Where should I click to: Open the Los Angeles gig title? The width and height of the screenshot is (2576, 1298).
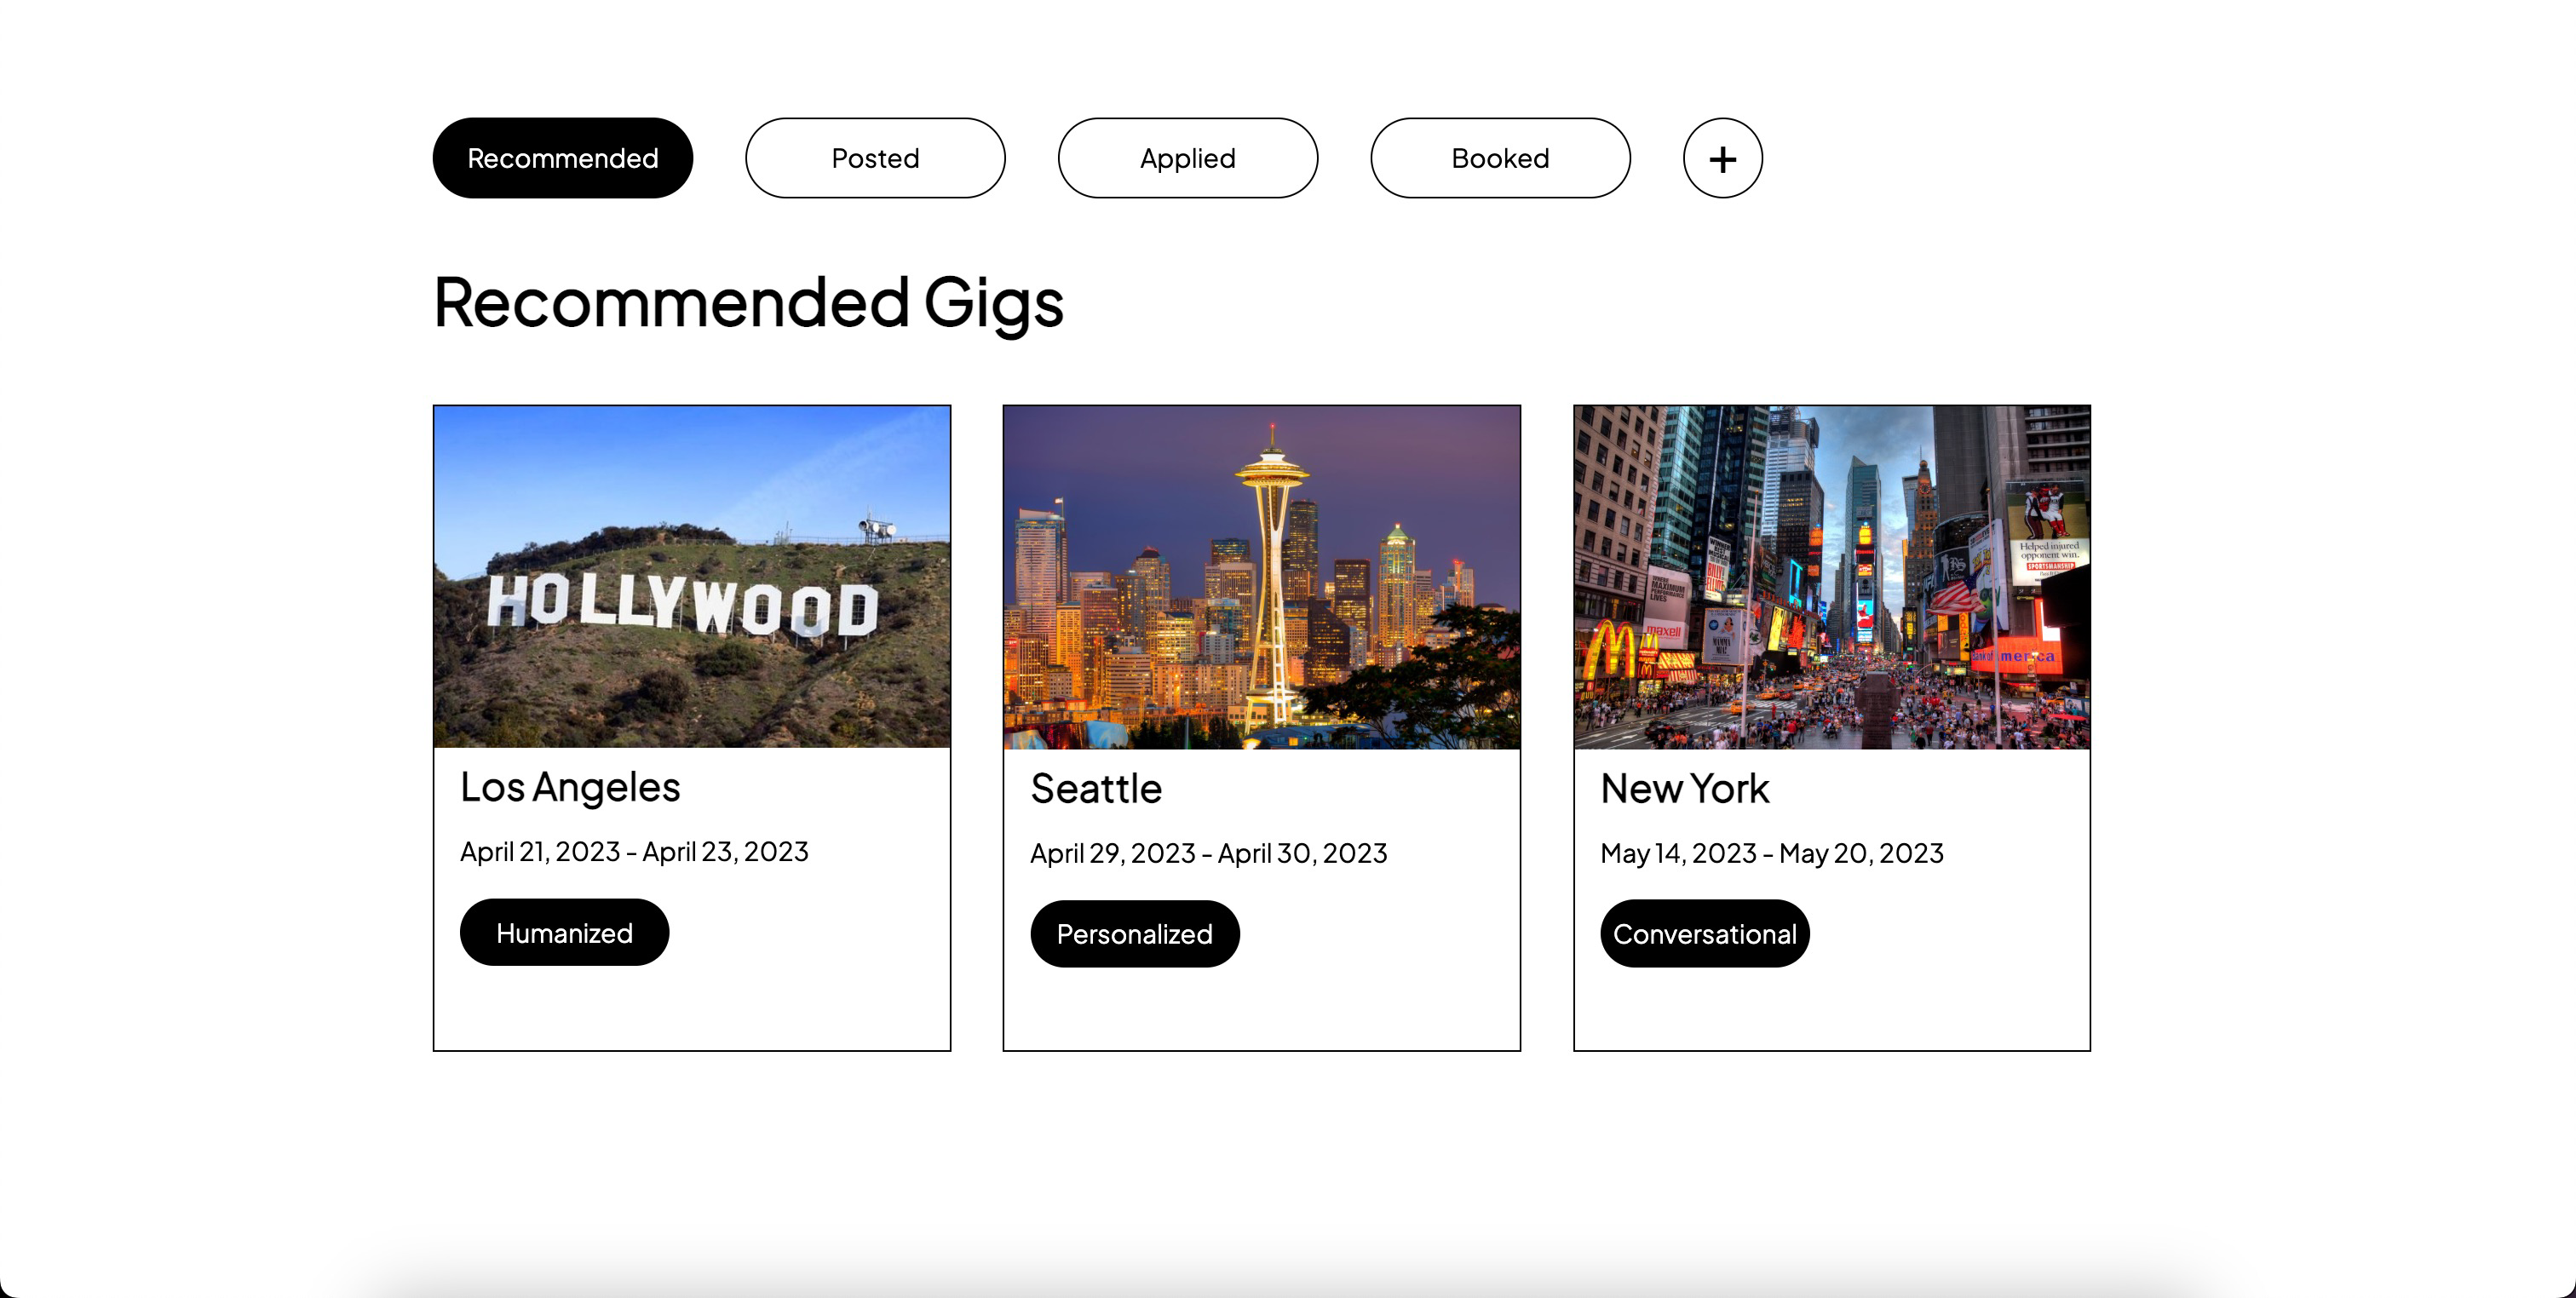click(570, 787)
